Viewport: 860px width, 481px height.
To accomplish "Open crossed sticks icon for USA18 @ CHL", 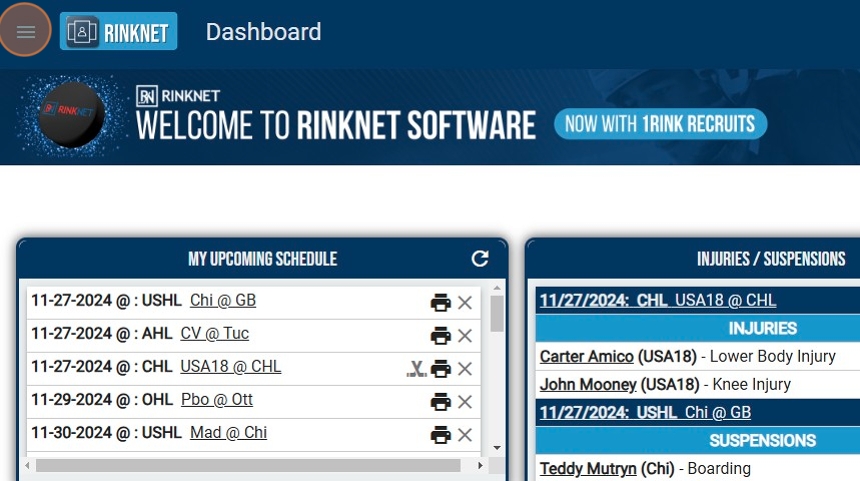I will click(416, 369).
